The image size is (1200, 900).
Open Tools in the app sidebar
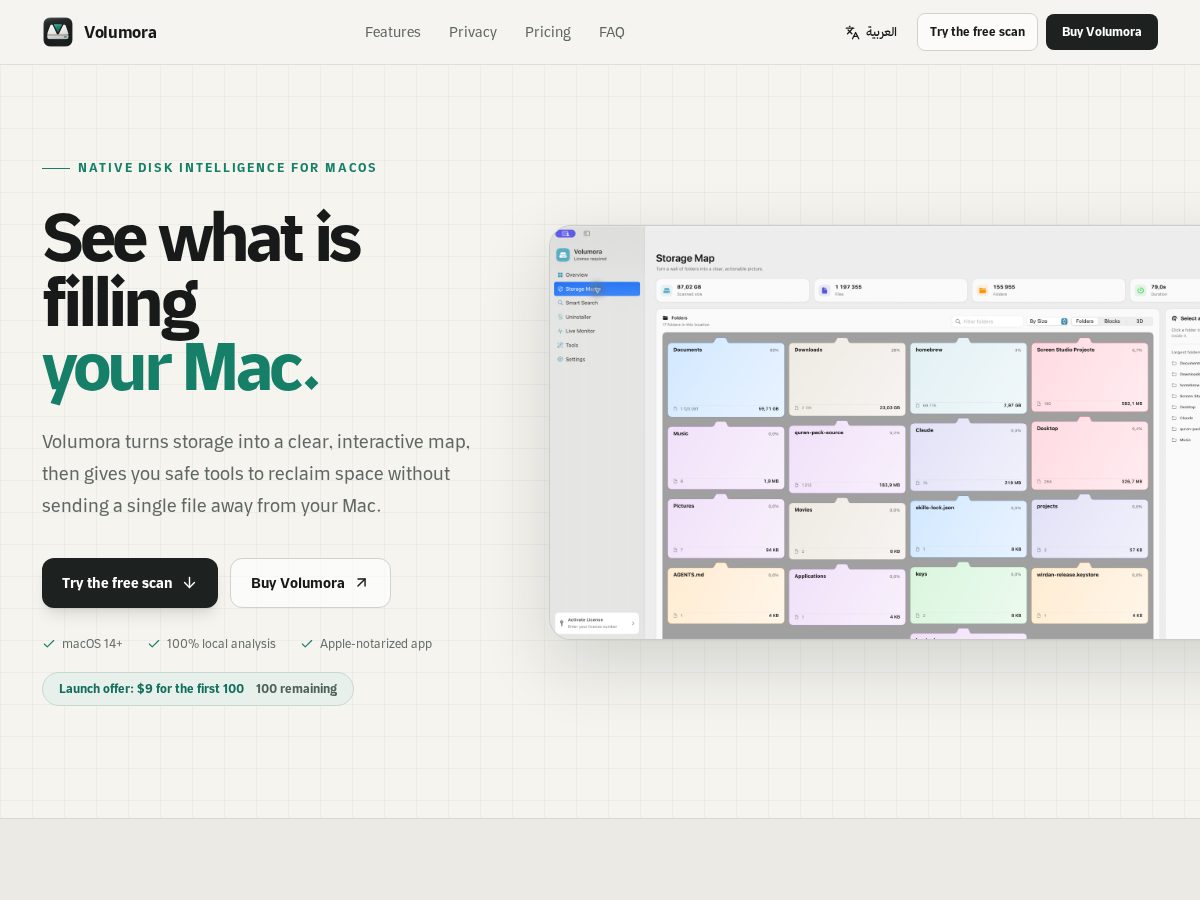coord(597,345)
